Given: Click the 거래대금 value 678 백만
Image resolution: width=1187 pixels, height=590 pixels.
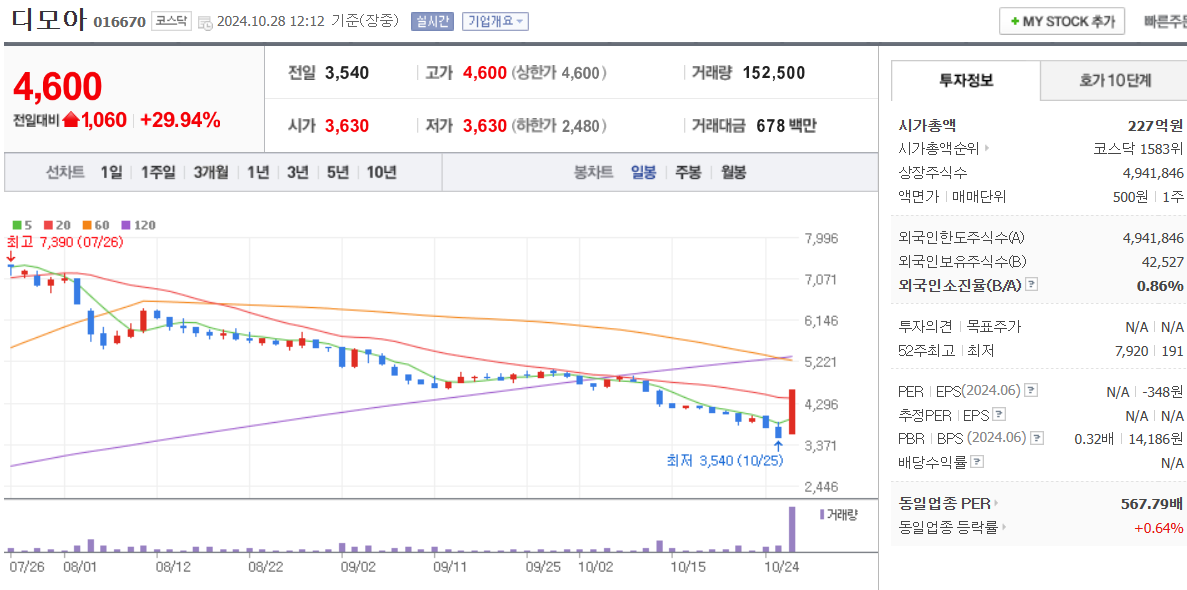Looking at the screenshot, I should tap(787, 126).
